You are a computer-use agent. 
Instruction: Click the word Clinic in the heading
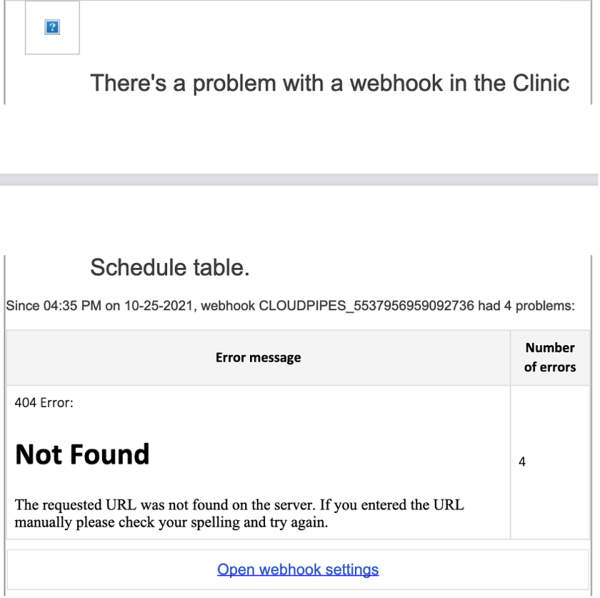(x=541, y=83)
